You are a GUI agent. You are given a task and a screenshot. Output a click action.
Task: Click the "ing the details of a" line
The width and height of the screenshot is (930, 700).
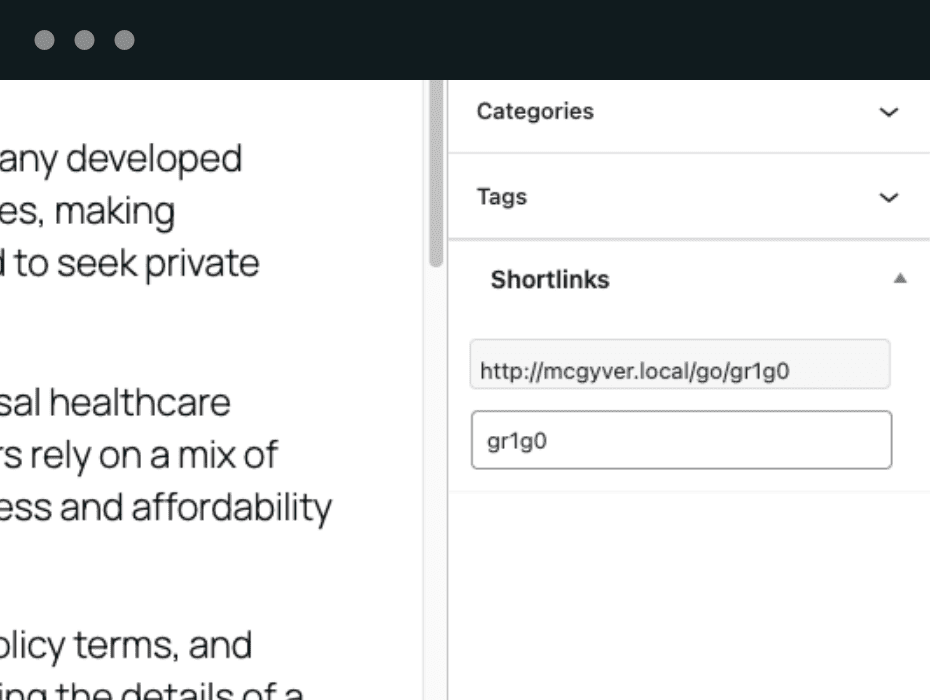click(x=150, y=690)
